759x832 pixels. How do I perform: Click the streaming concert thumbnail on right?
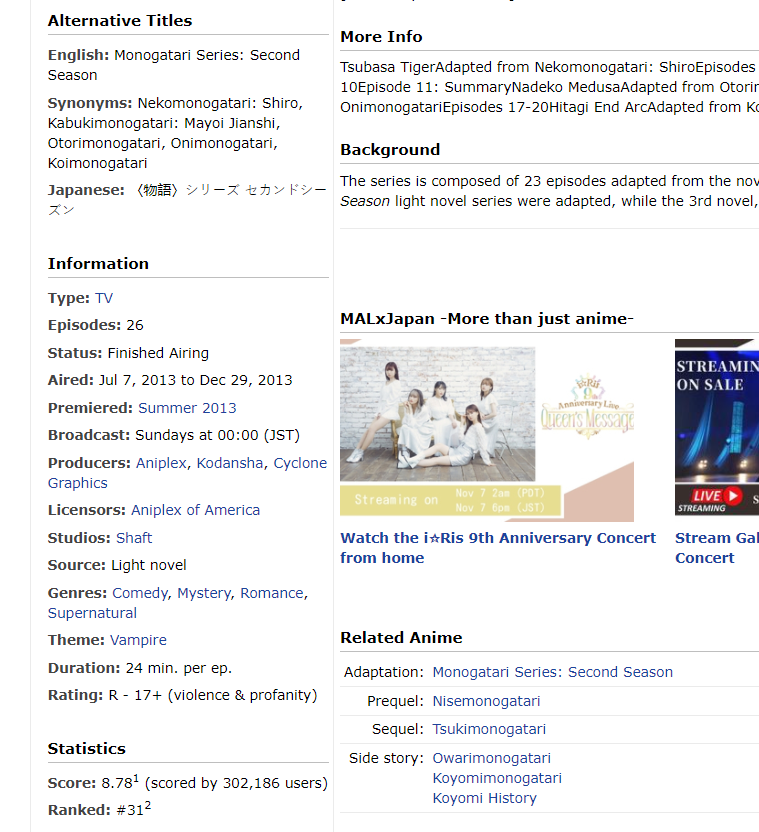pos(716,430)
